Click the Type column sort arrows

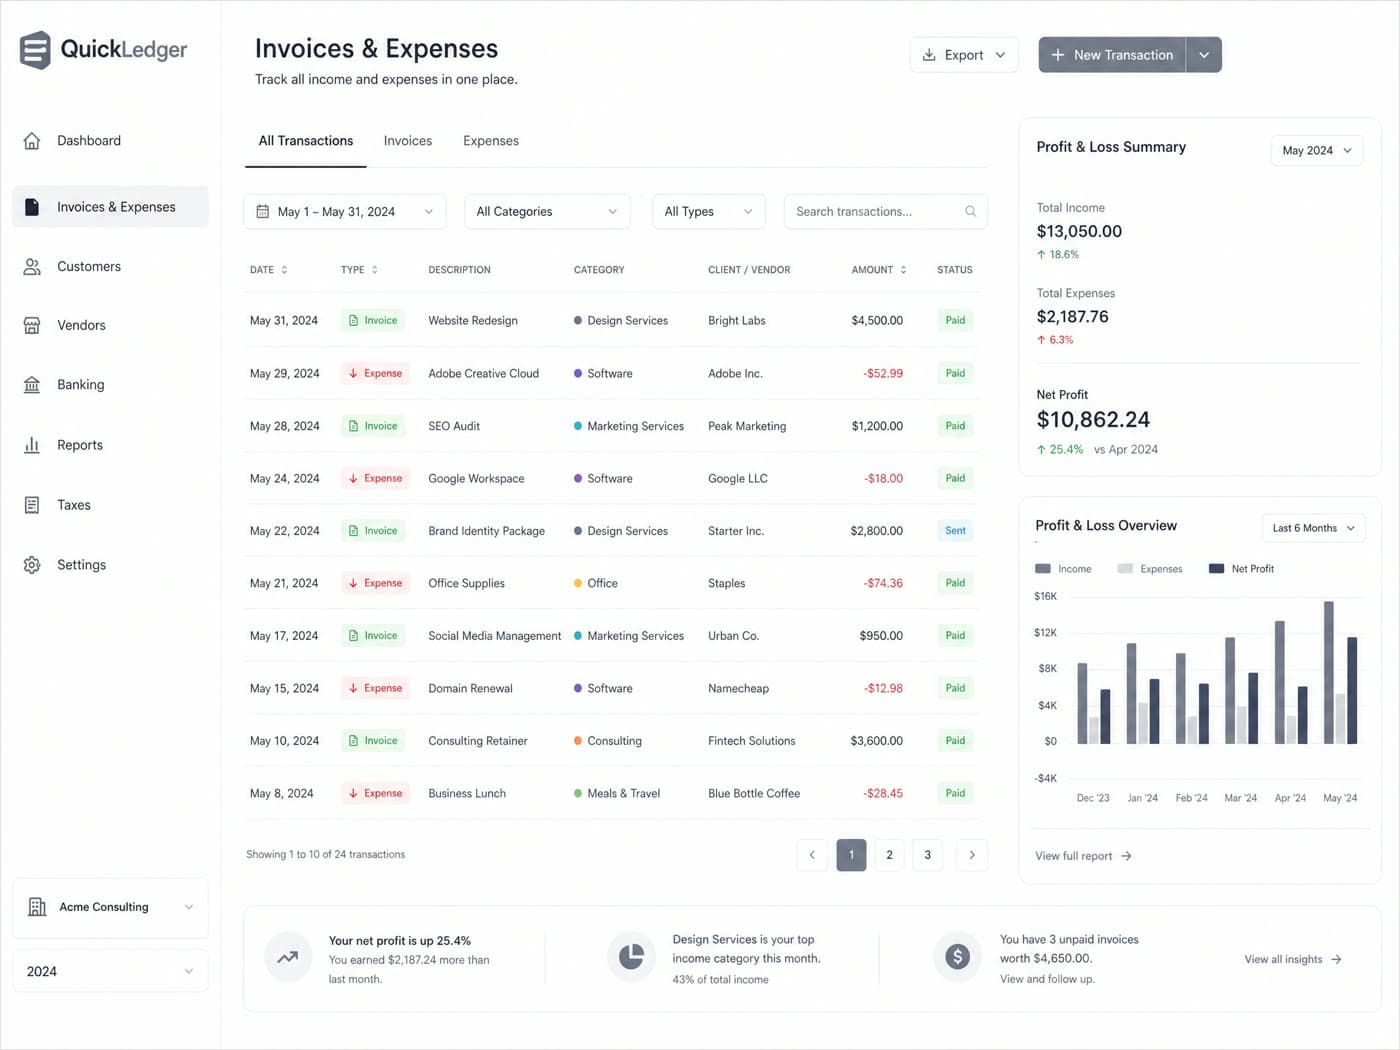(x=375, y=270)
